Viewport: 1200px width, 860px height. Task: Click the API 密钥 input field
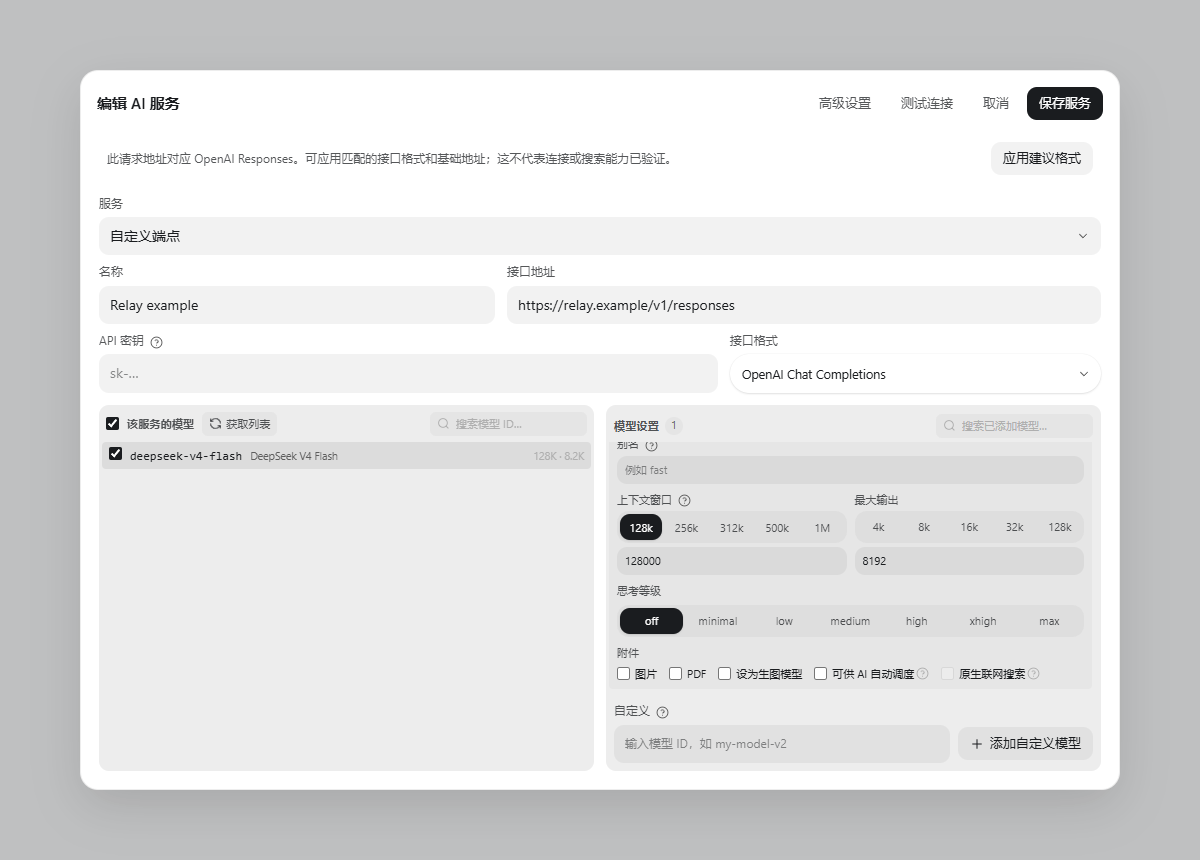(x=408, y=374)
